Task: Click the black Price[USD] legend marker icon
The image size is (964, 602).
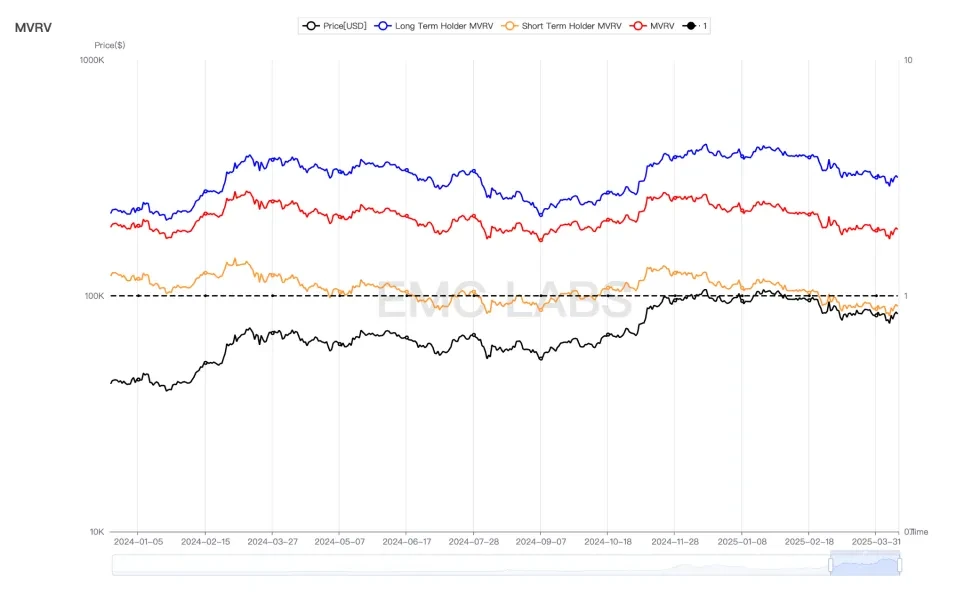Action: (x=312, y=25)
